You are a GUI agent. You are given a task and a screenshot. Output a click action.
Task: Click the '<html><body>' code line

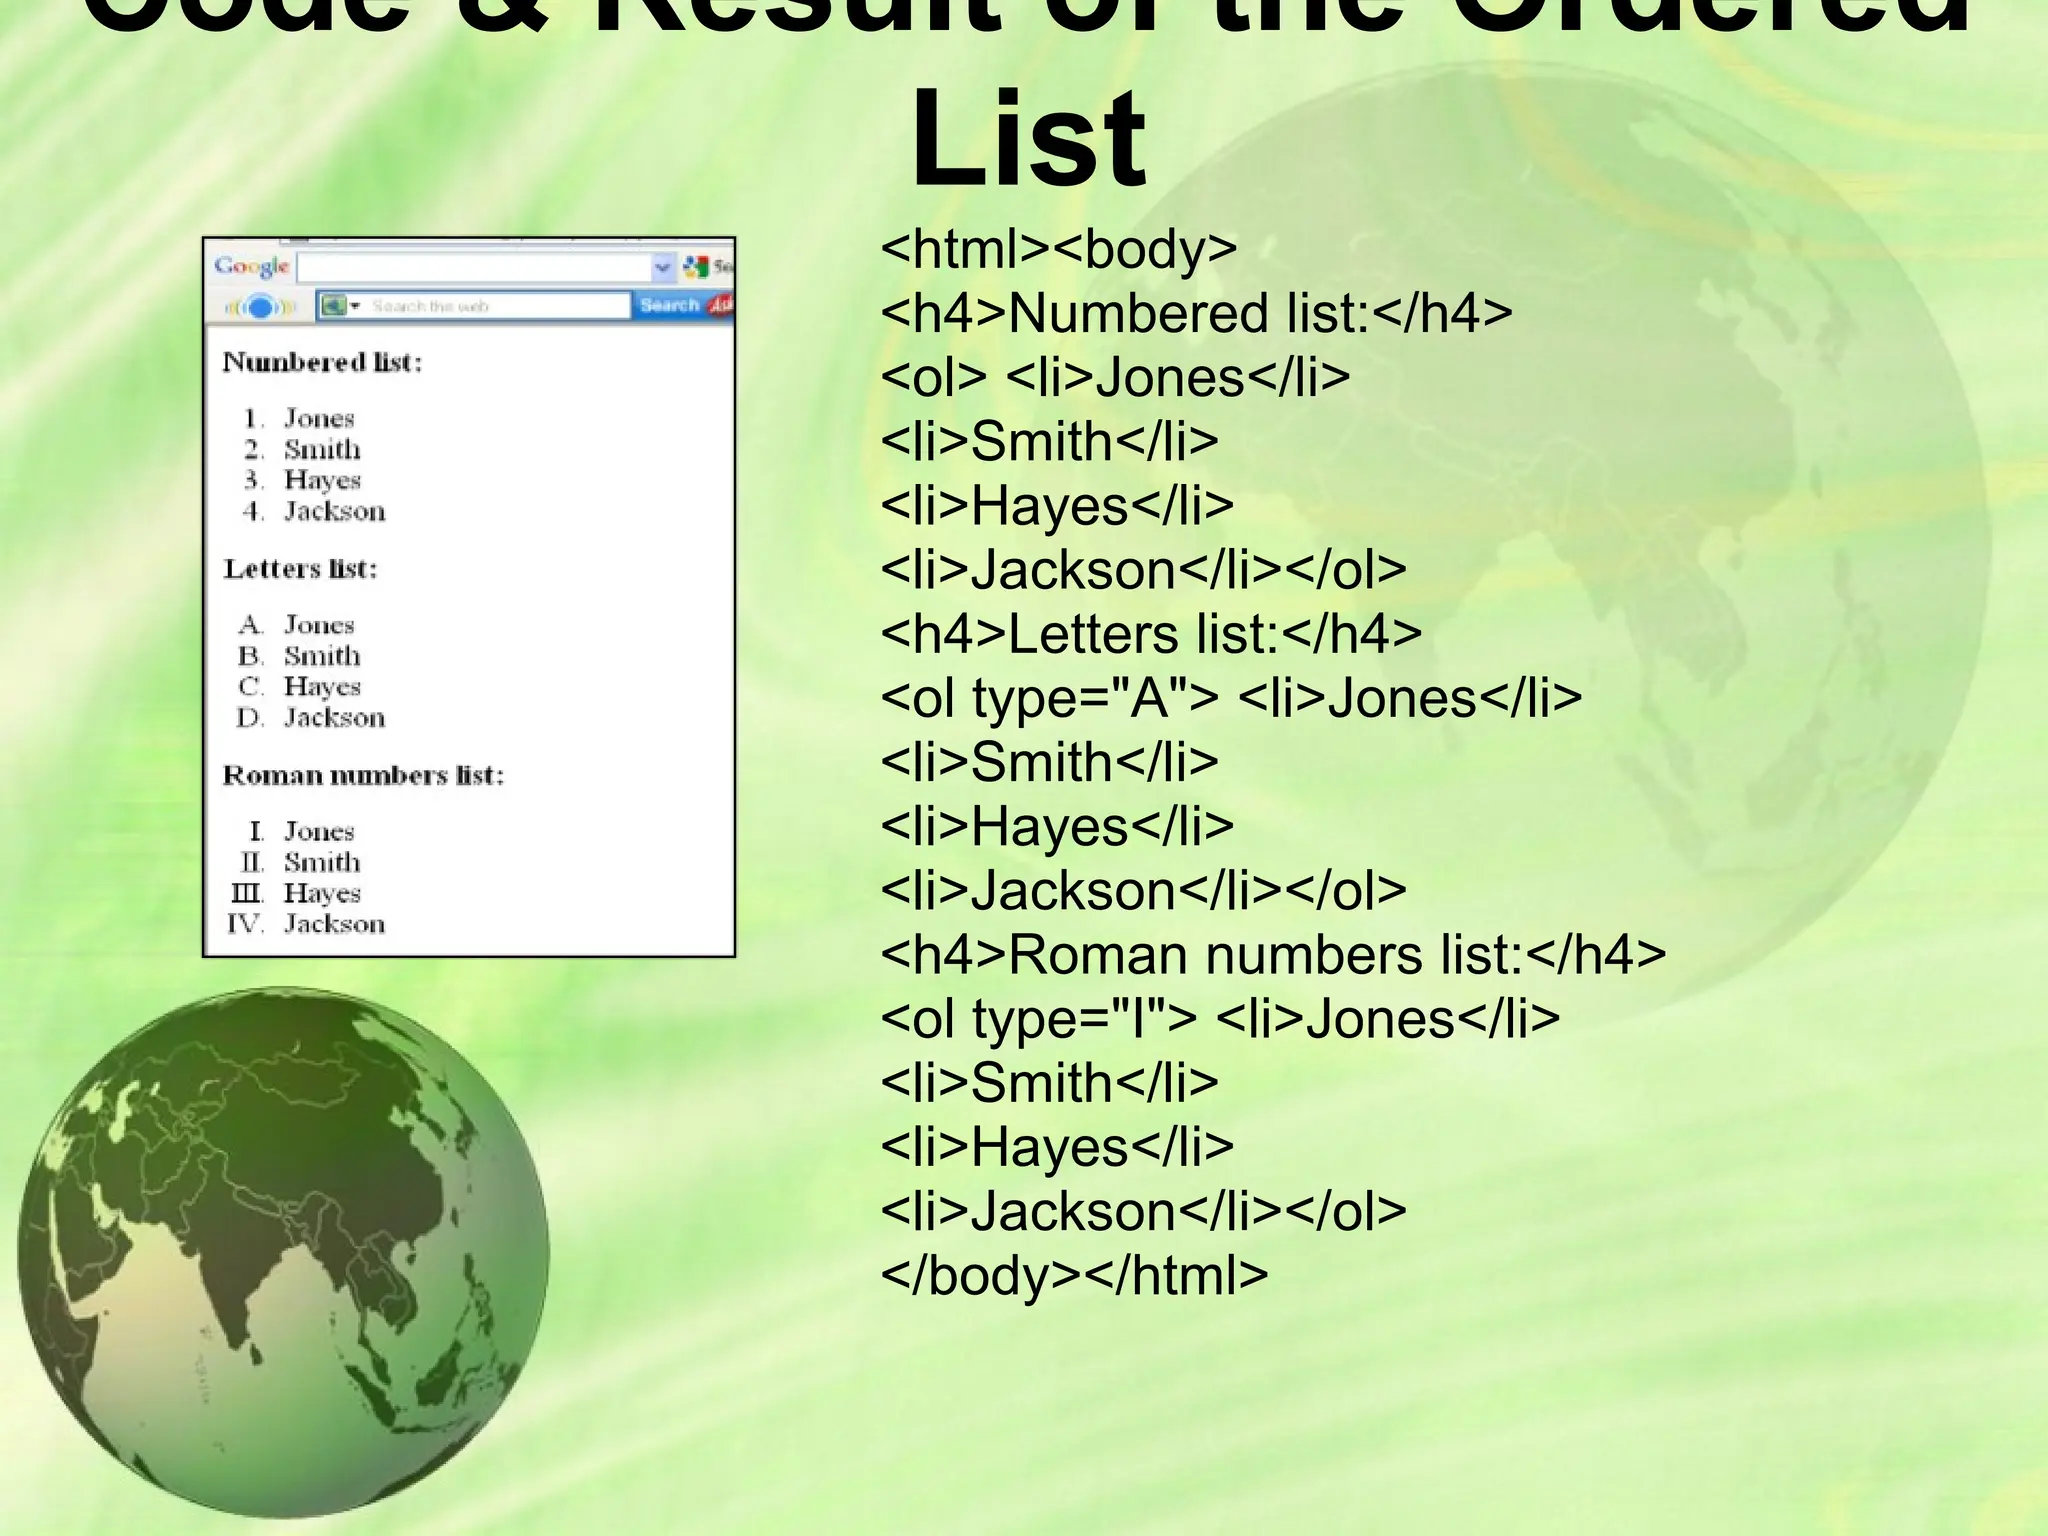pos(1059,248)
